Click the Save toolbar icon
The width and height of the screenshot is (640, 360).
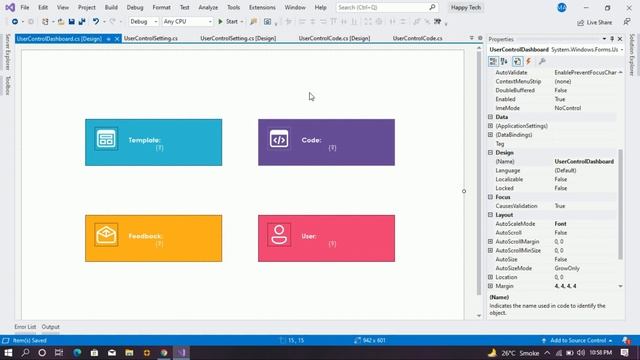pyautogui.click(x=71, y=22)
